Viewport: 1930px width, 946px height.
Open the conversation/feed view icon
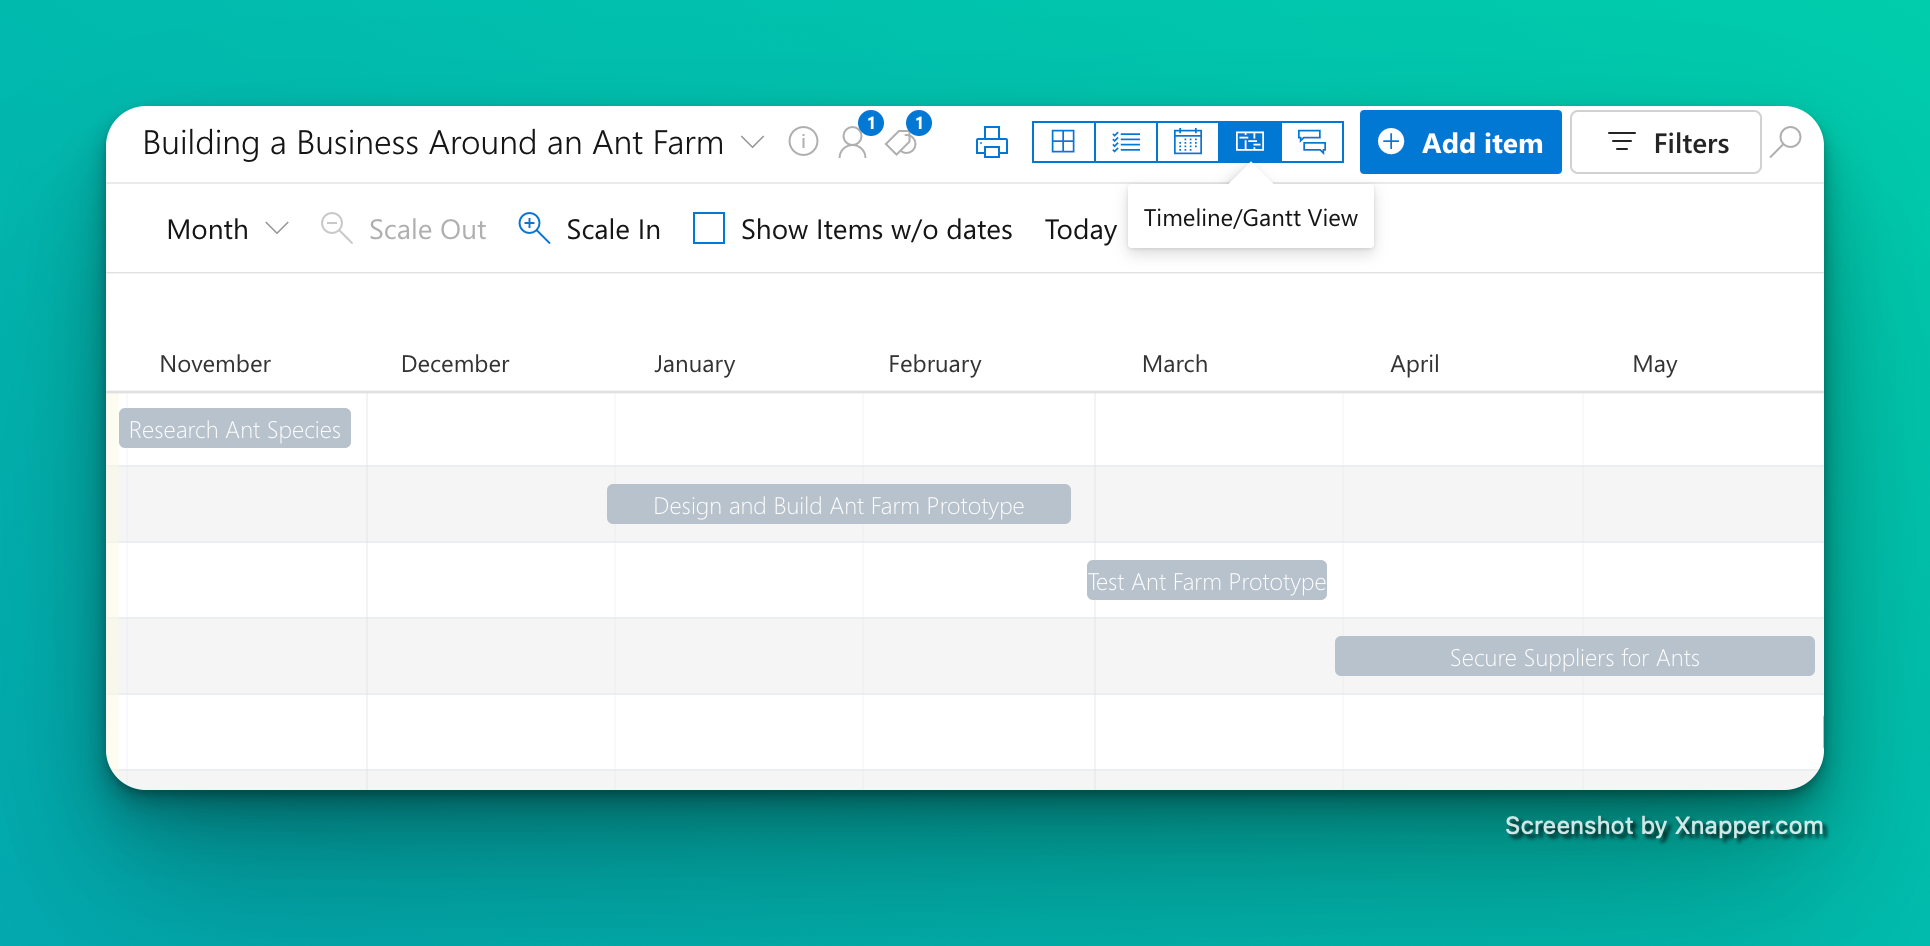1311,142
